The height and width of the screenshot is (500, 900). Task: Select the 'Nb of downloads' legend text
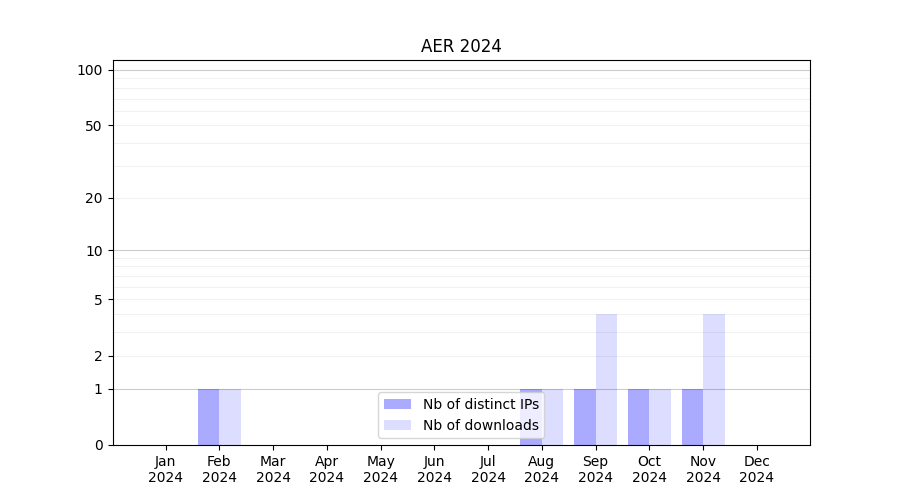(480, 425)
